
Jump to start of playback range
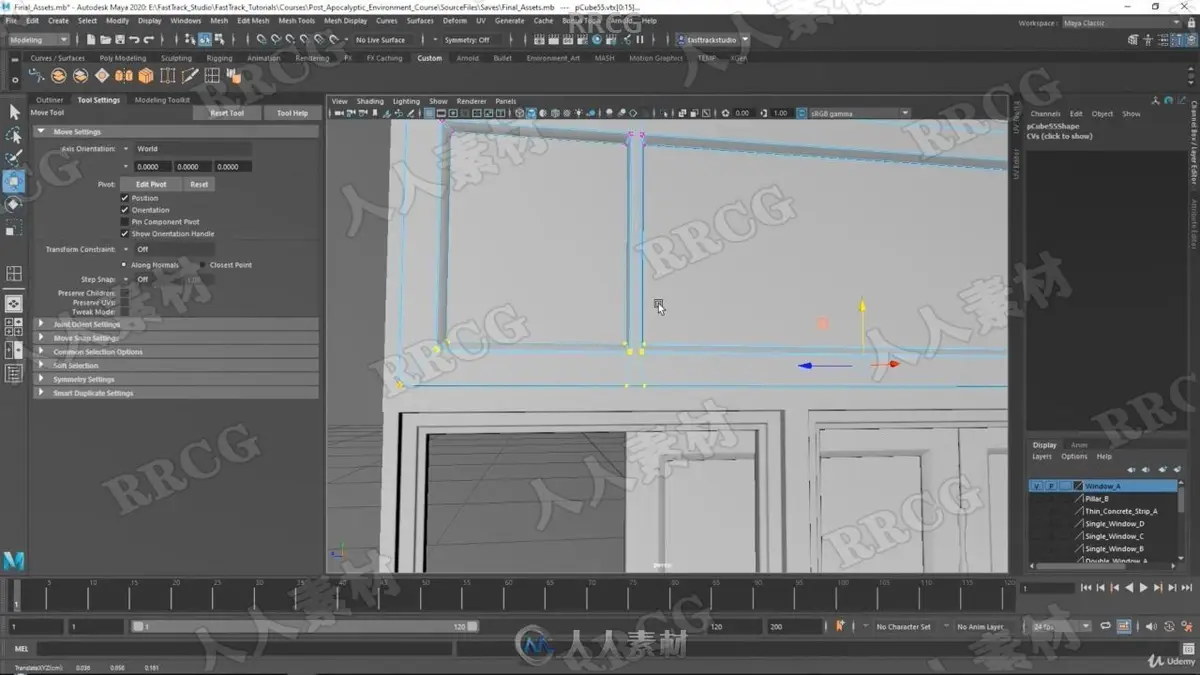(x=1086, y=588)
